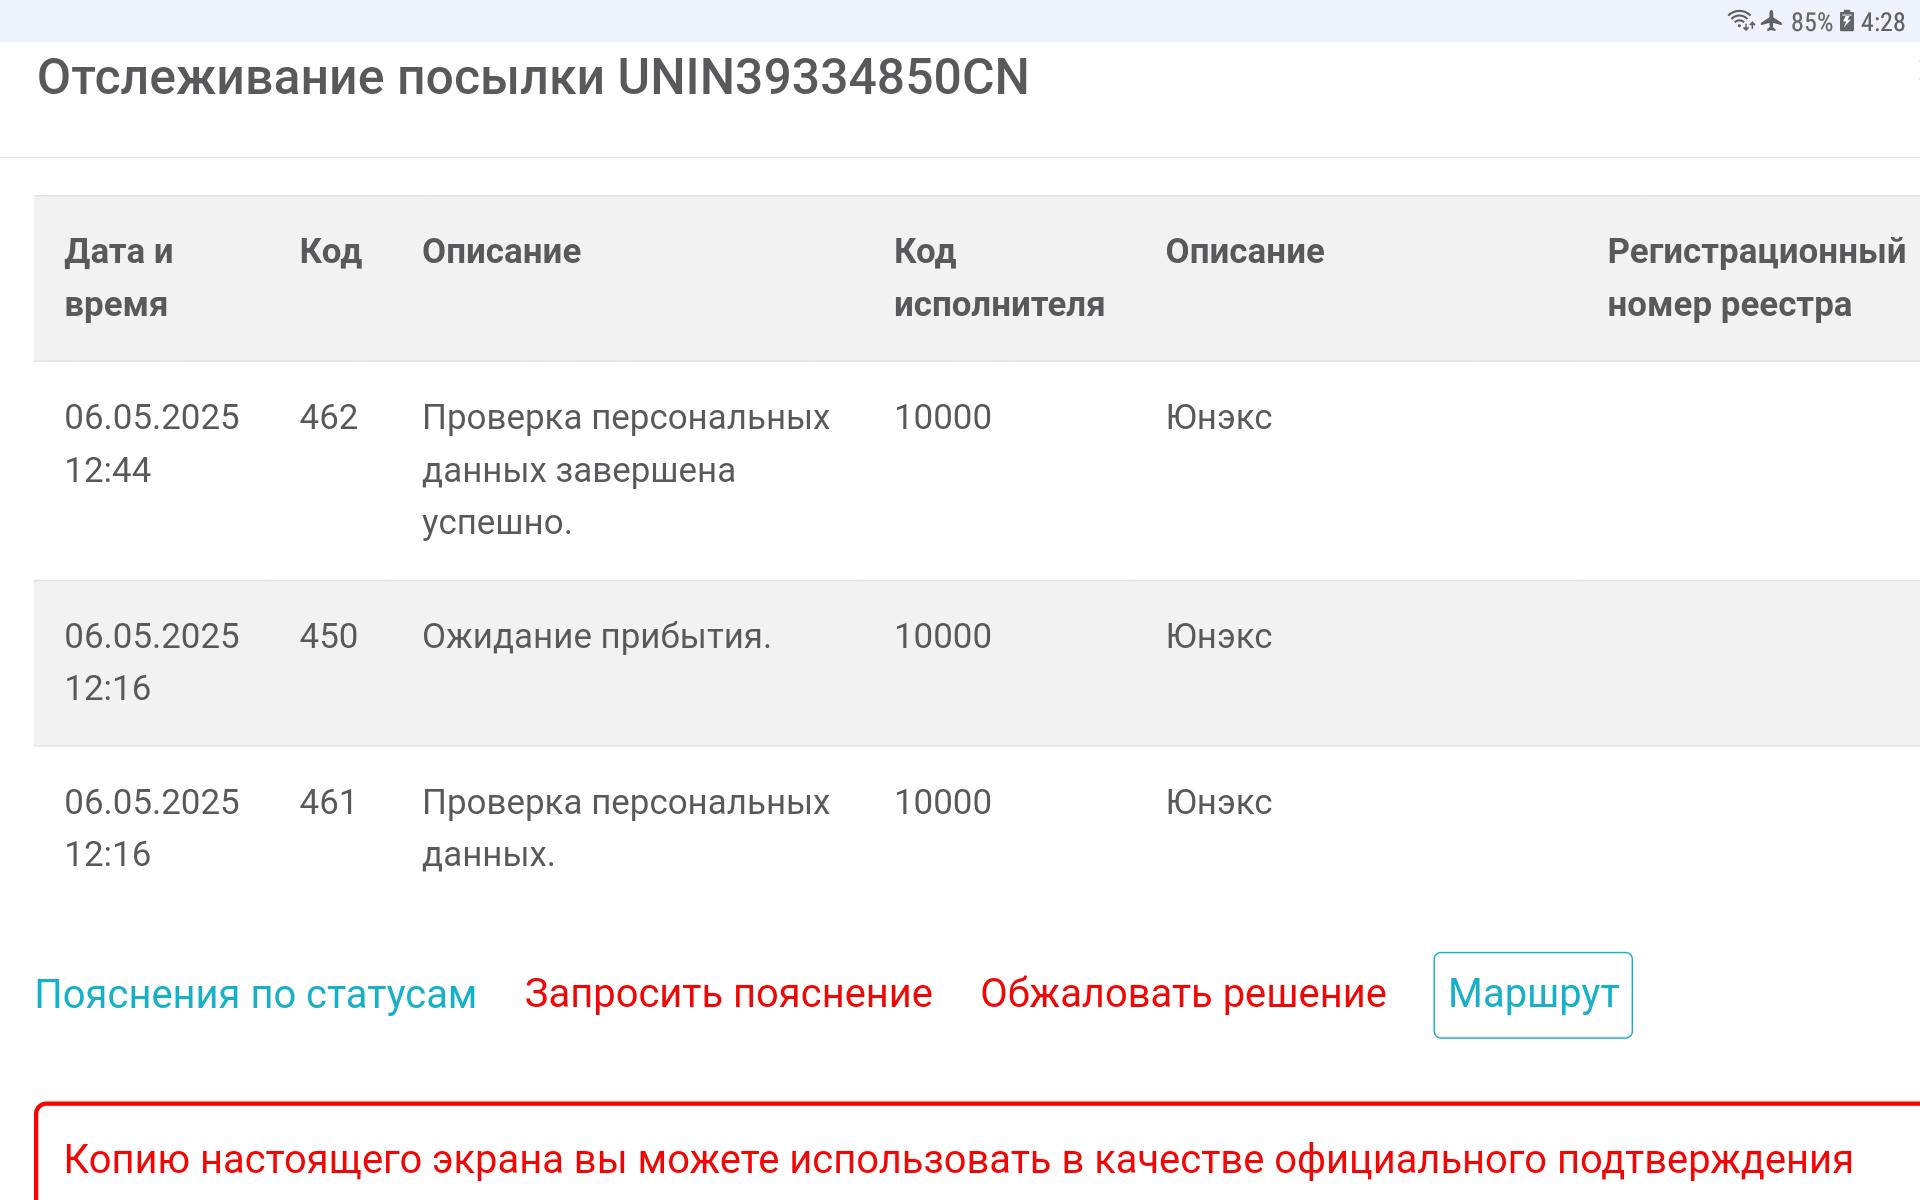Click the 06.05.2025 12:44 date cell
The height and width of the screenshot is (1200, 1920).
tap(151, 444)
